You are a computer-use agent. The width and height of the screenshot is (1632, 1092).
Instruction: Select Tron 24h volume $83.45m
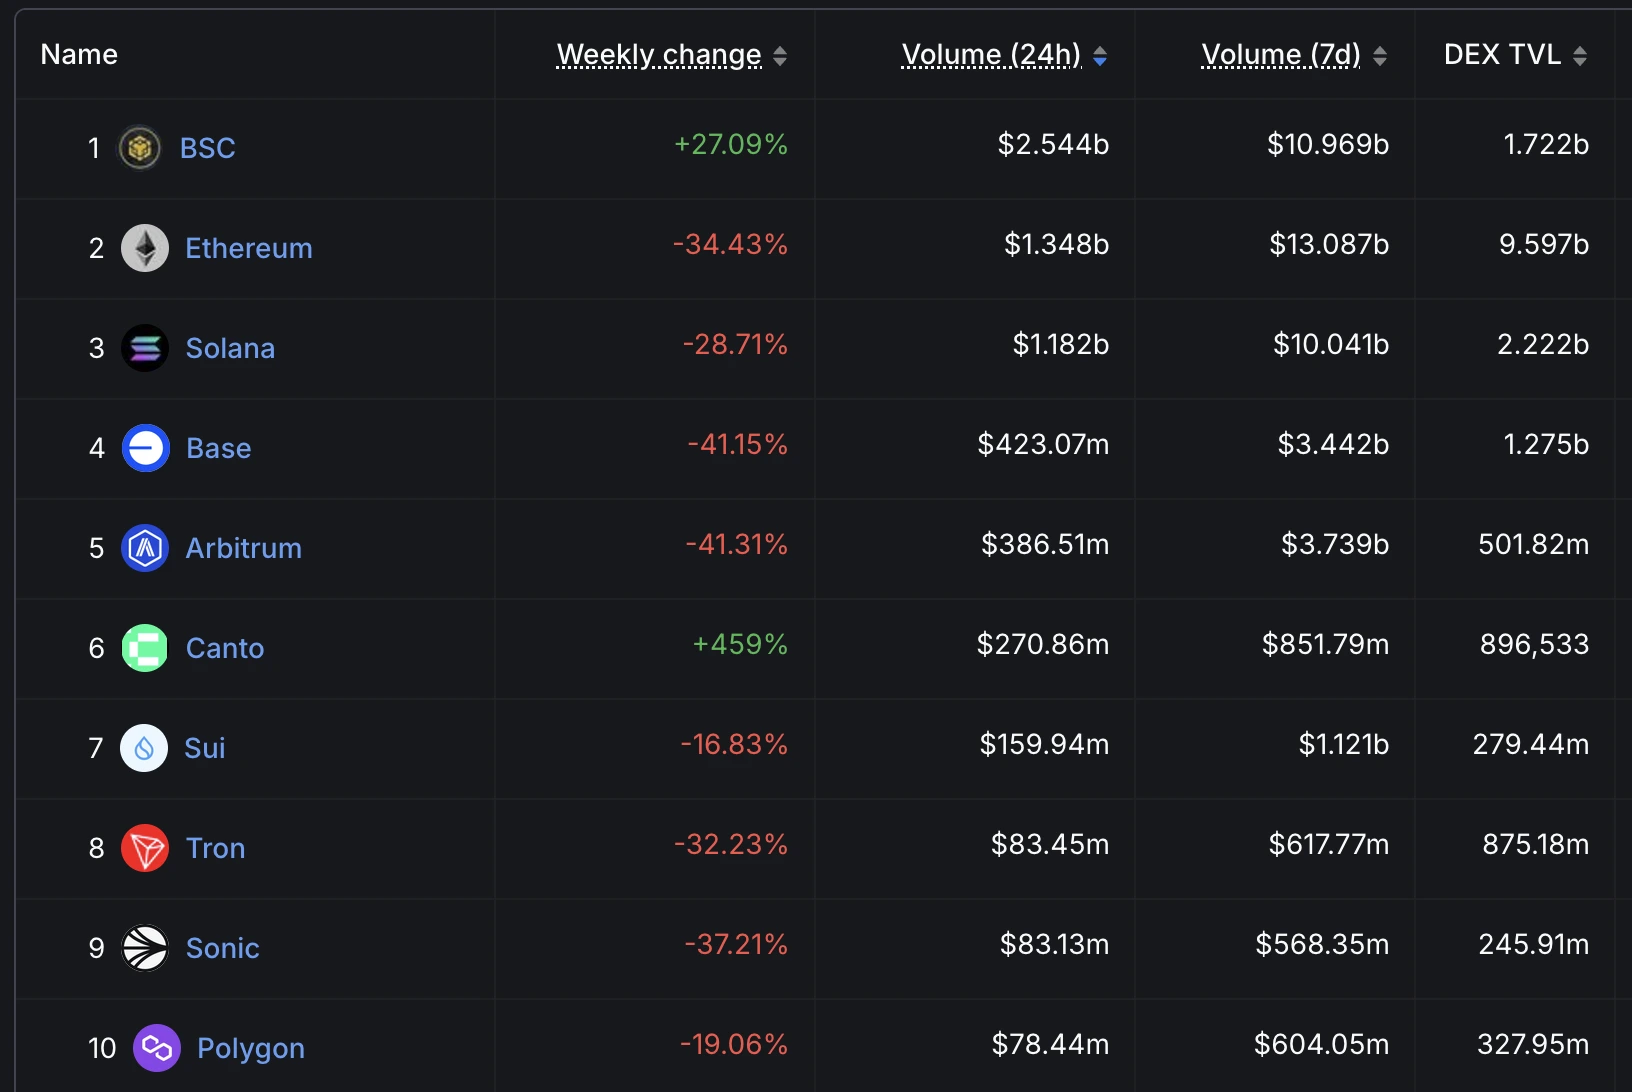(x=1050, y=844)
